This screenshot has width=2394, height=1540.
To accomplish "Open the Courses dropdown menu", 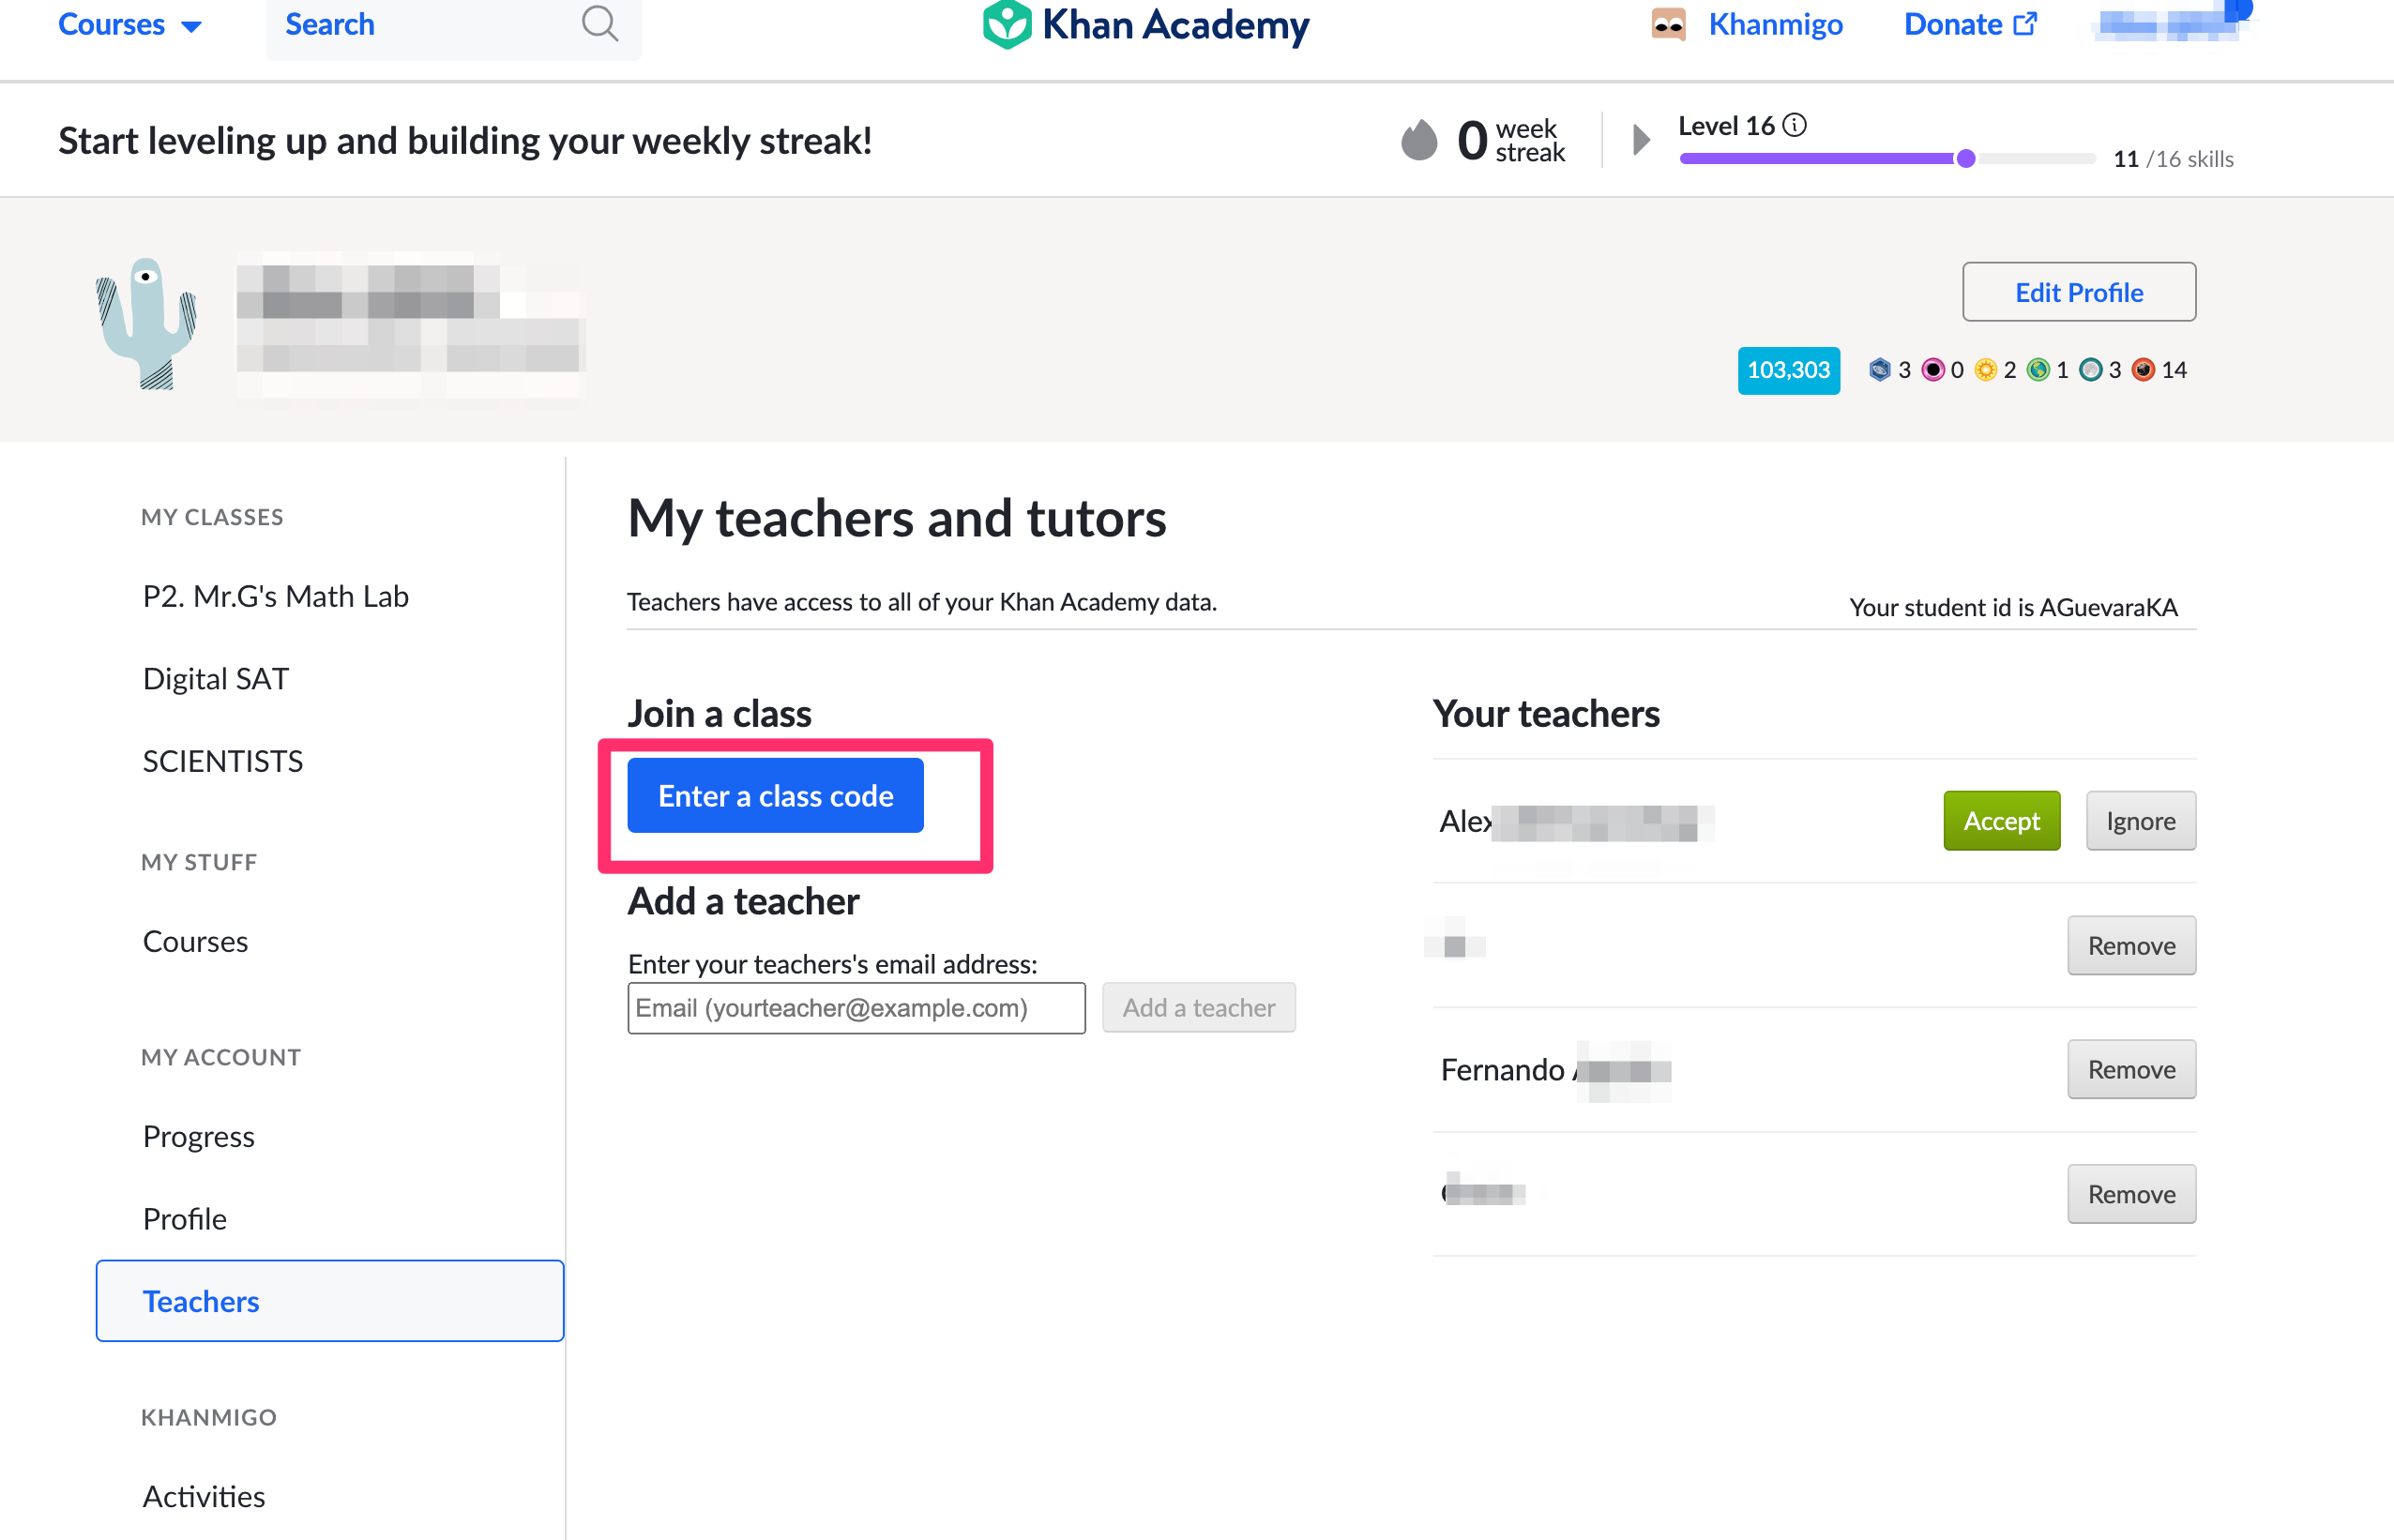I will pyautogui.click(x=130, y=25).
